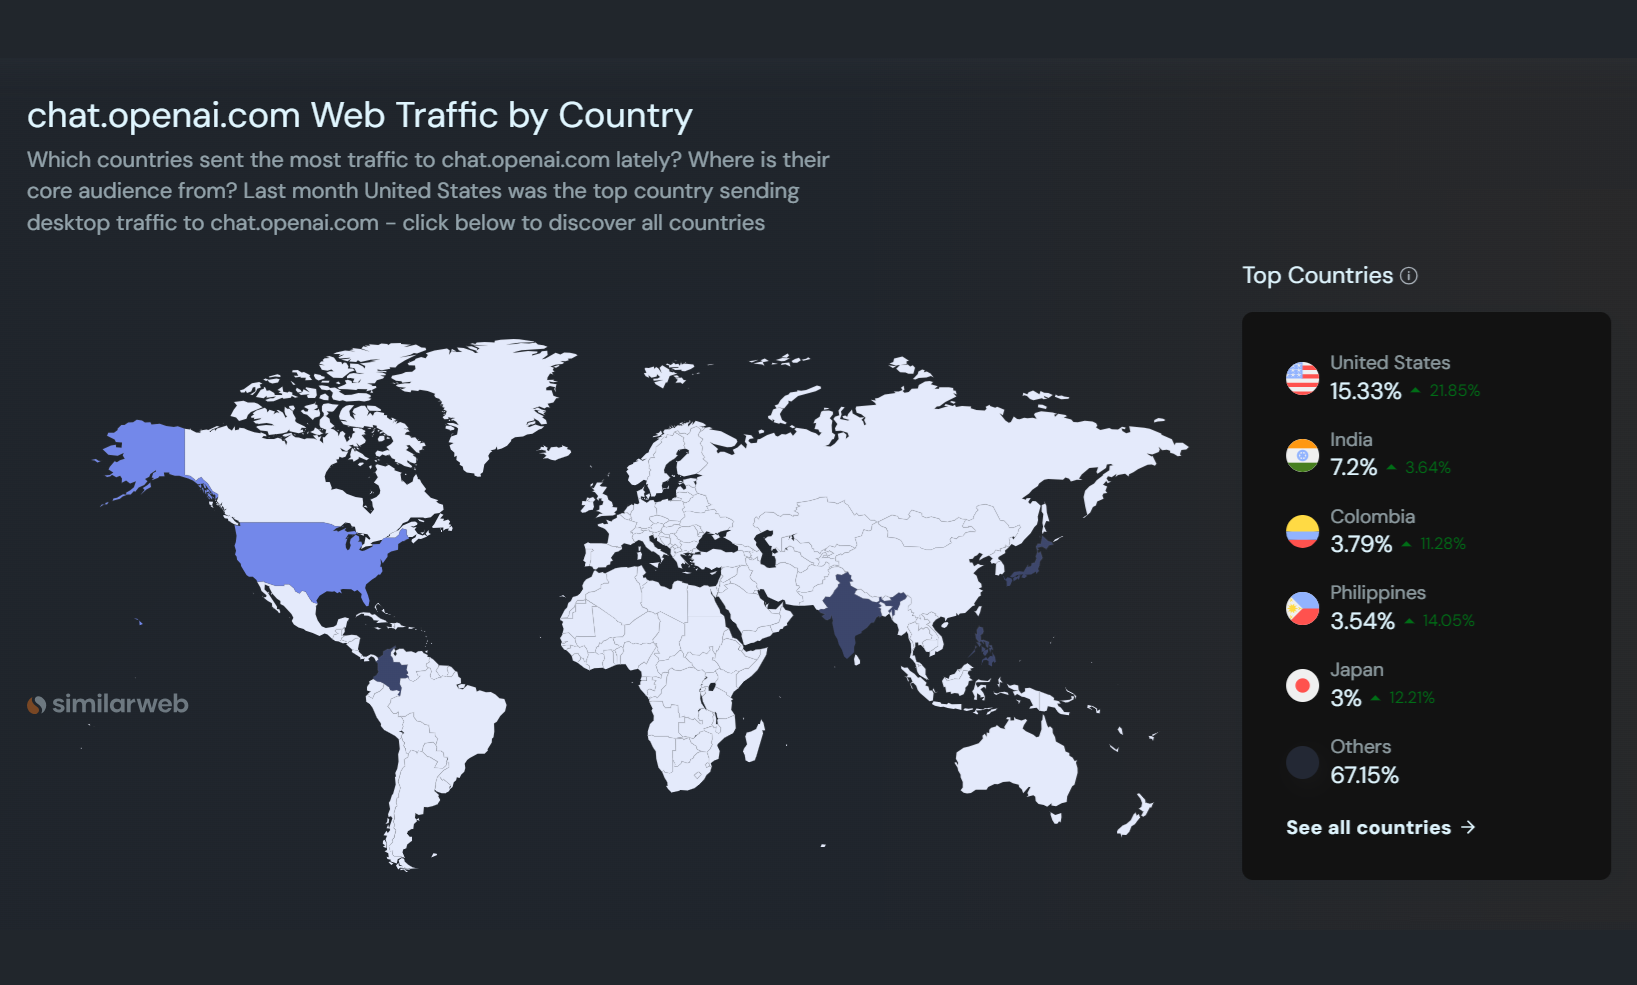The height and width of the screenshot is (985, 1637).
Task: Open the See all countries link
Action: (1380, 827)
